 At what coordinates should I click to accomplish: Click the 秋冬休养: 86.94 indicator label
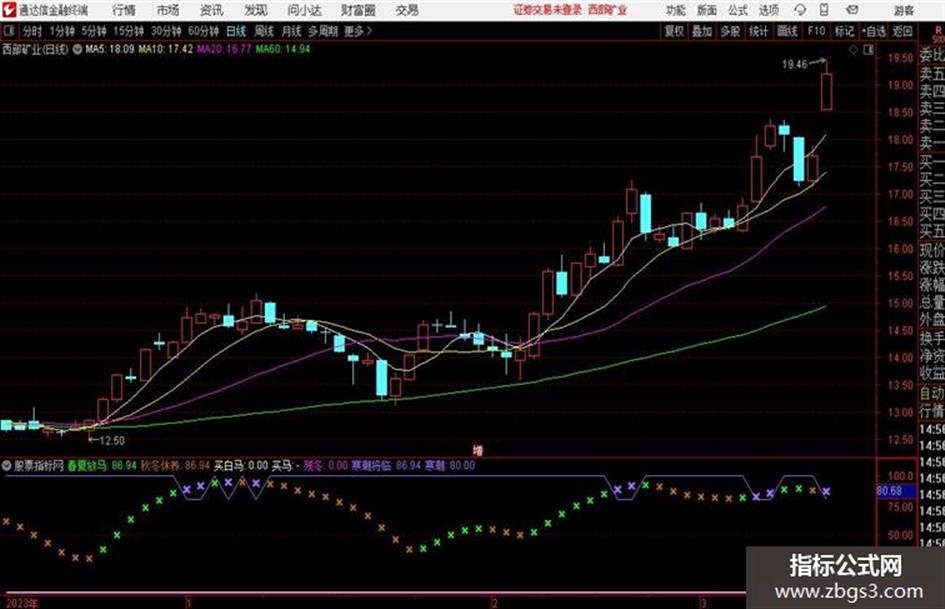[x=175, y=465]
